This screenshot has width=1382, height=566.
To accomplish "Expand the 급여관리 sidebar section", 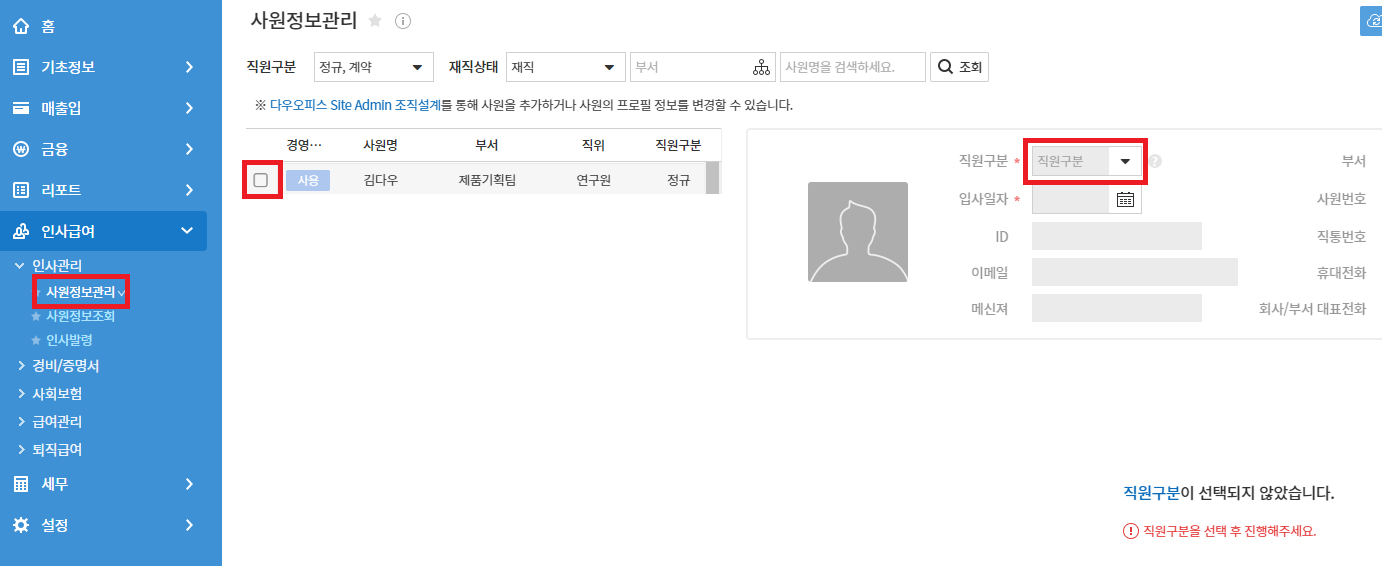I will point(57,422).
